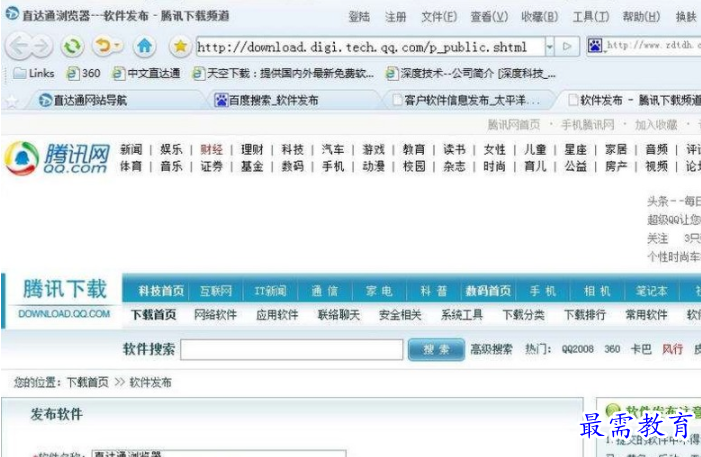Open the 深度技术--公司简介 bookmark
This screenshot has height=457, width=701.
tap(471, 73)
